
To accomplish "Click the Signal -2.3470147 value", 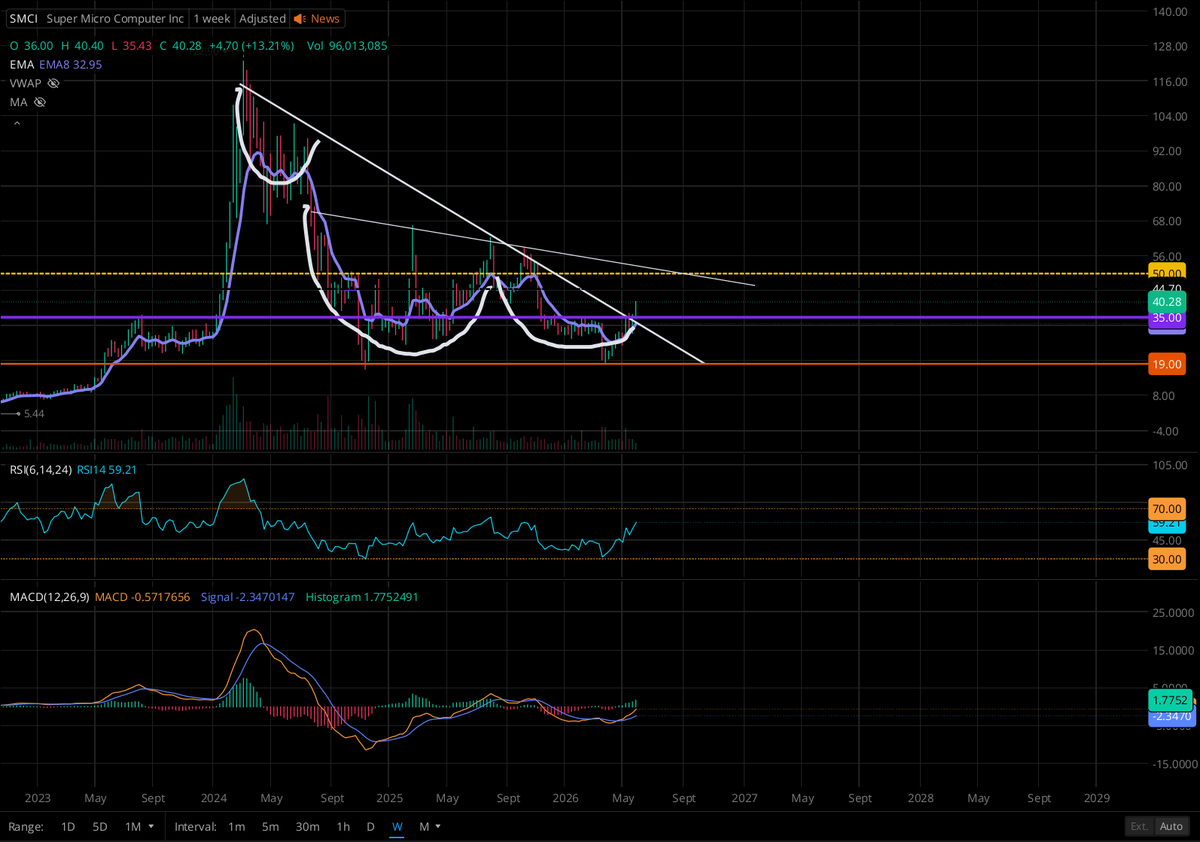I will tap(249, 597).
